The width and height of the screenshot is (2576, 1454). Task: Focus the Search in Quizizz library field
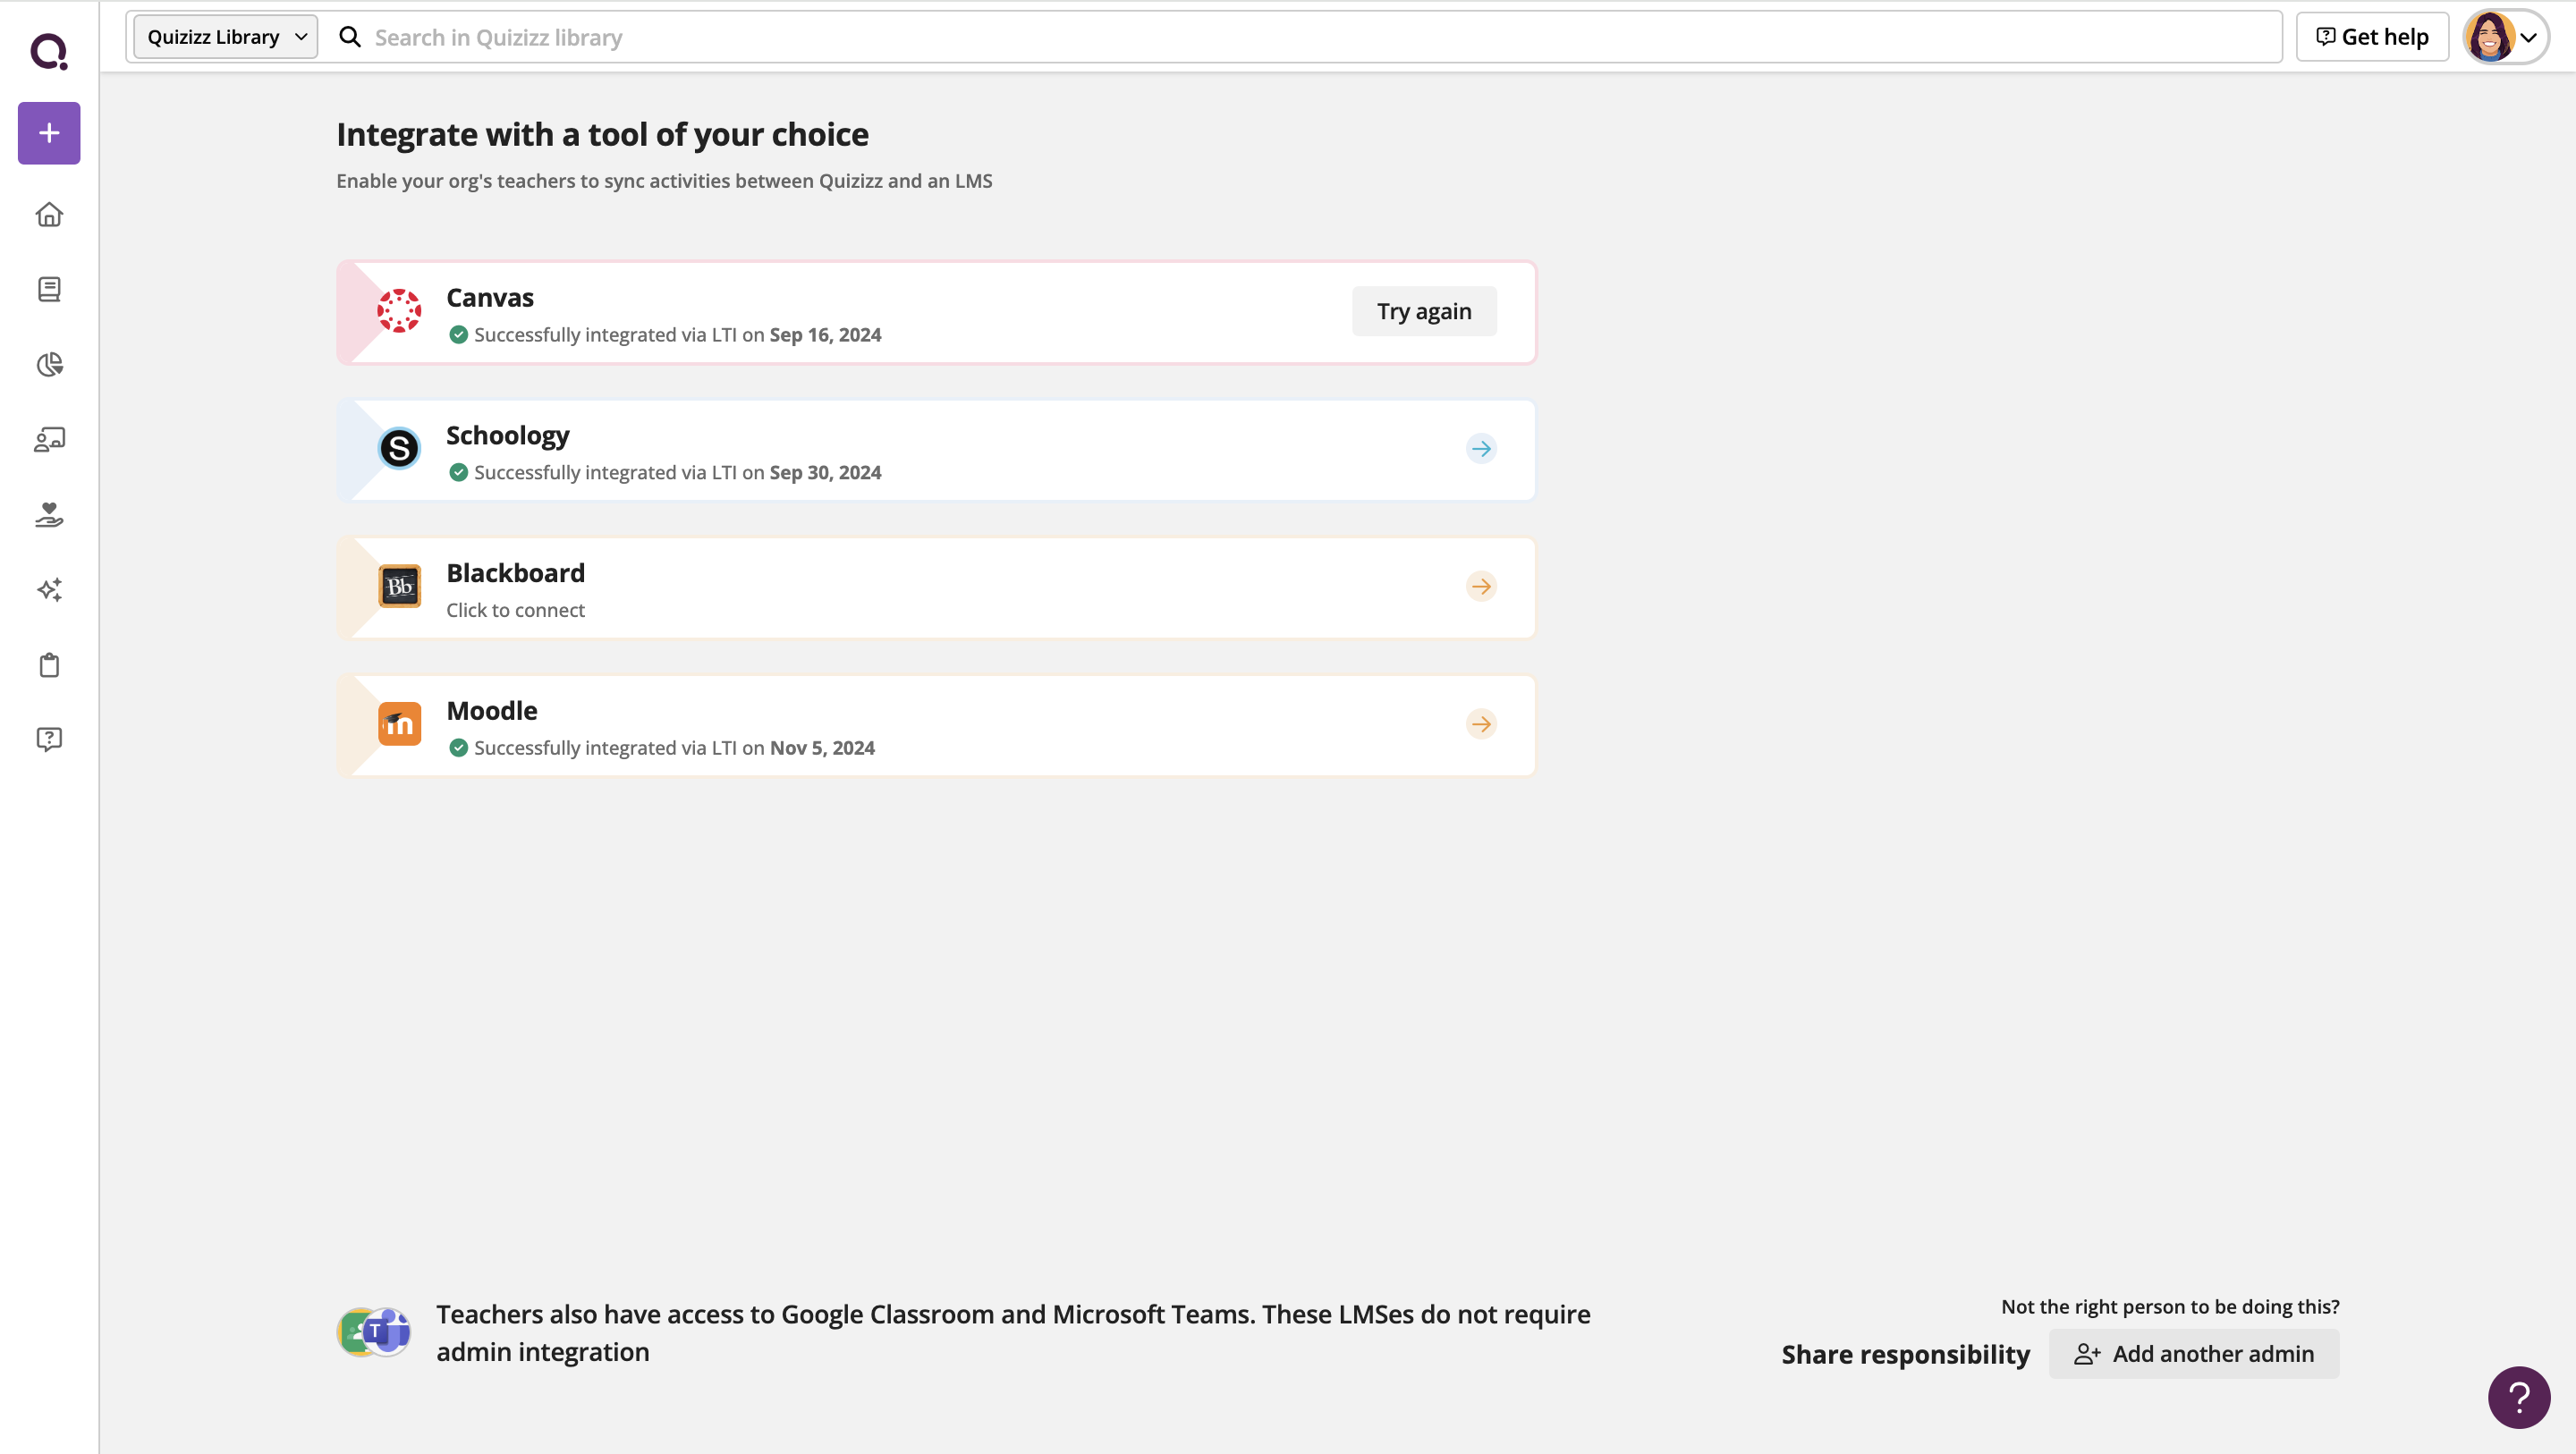[x=1300, y=37]
